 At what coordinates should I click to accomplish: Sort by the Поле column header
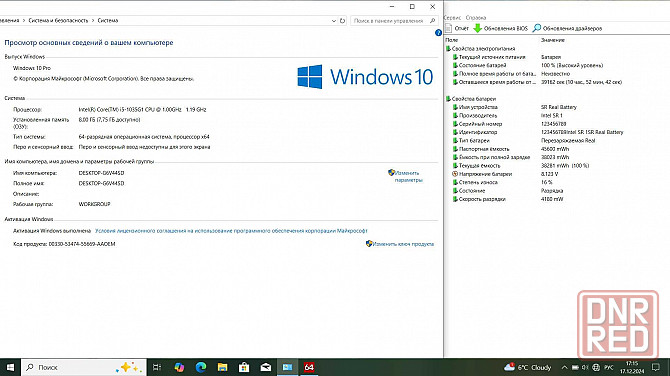(x=452, y=40)
